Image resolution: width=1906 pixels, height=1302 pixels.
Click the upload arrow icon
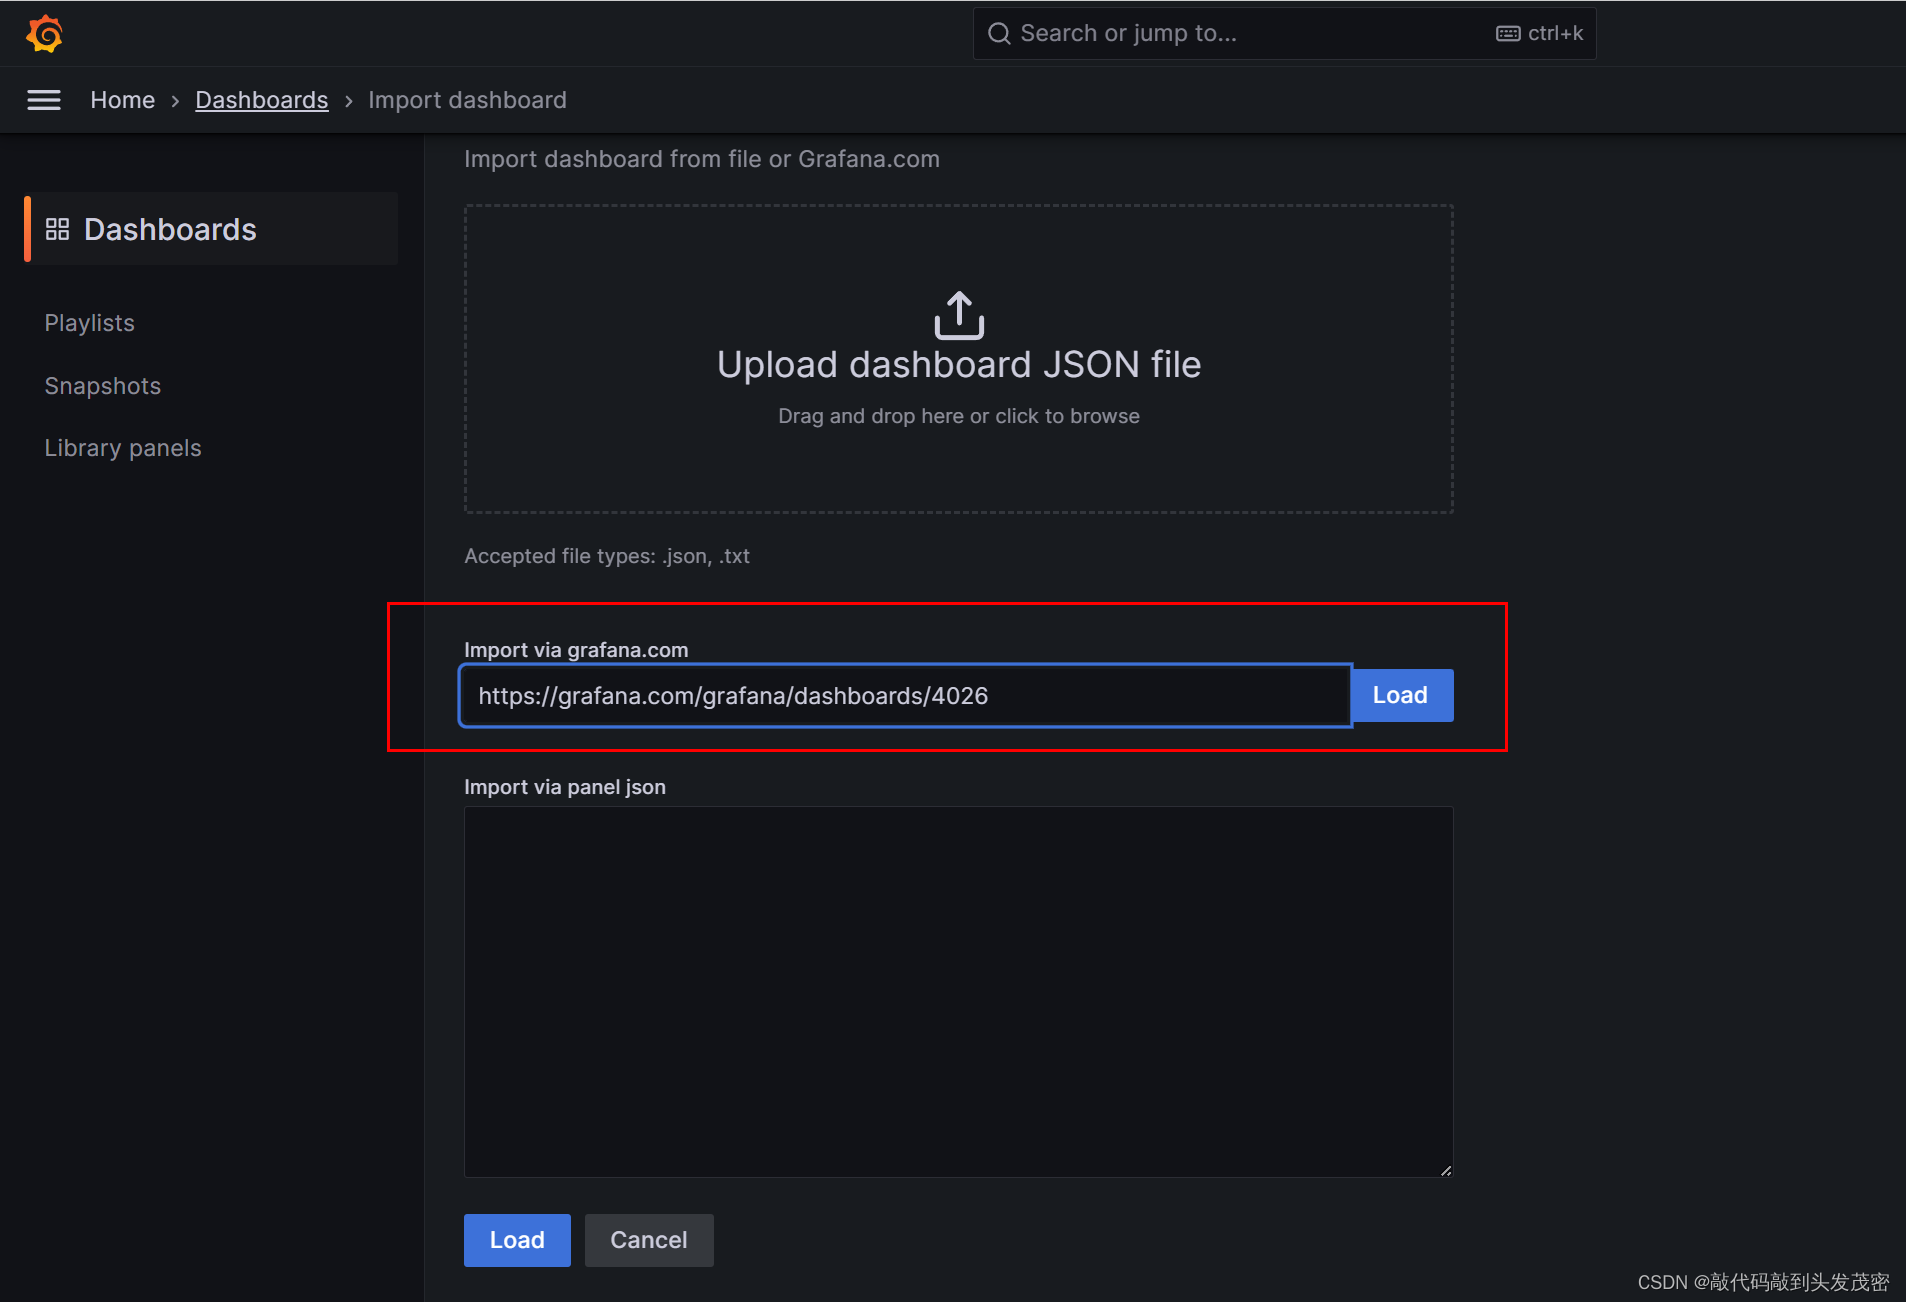959,315
